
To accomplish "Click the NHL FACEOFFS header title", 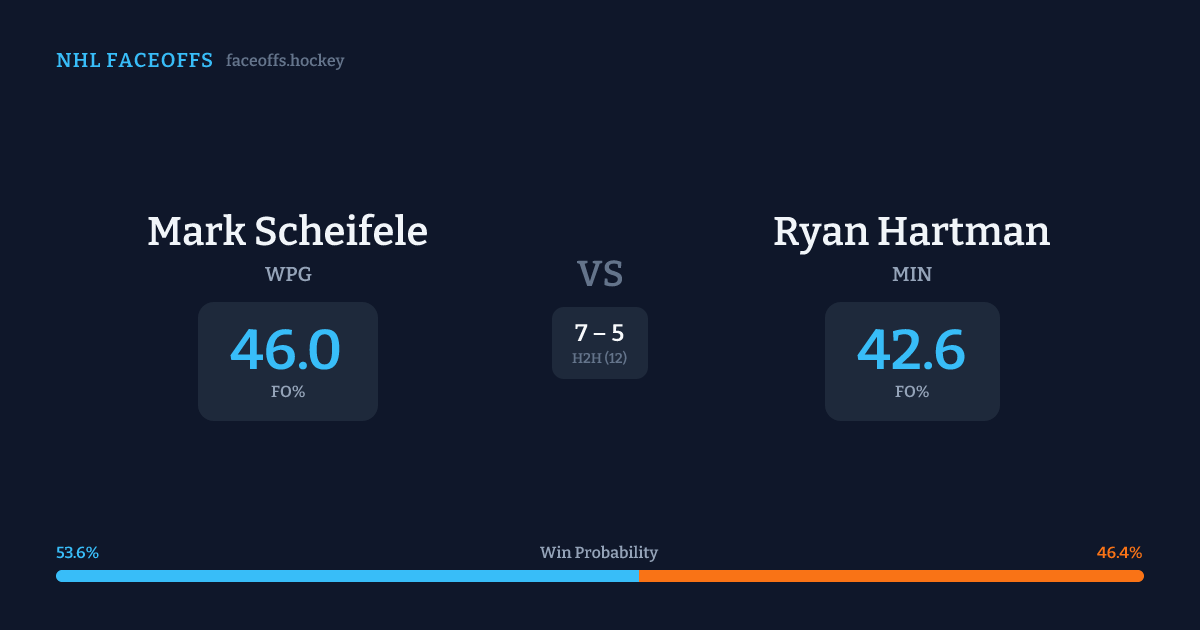I will 134,61.
